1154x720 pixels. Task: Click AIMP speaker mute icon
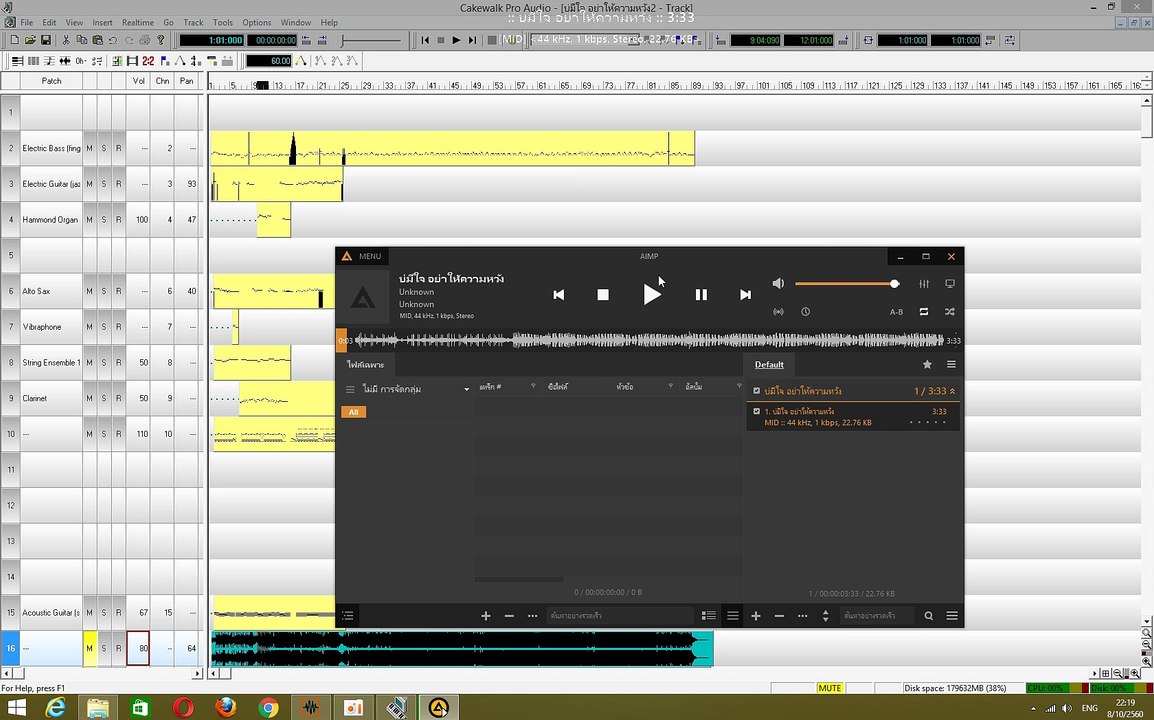(x=778, y=283)
